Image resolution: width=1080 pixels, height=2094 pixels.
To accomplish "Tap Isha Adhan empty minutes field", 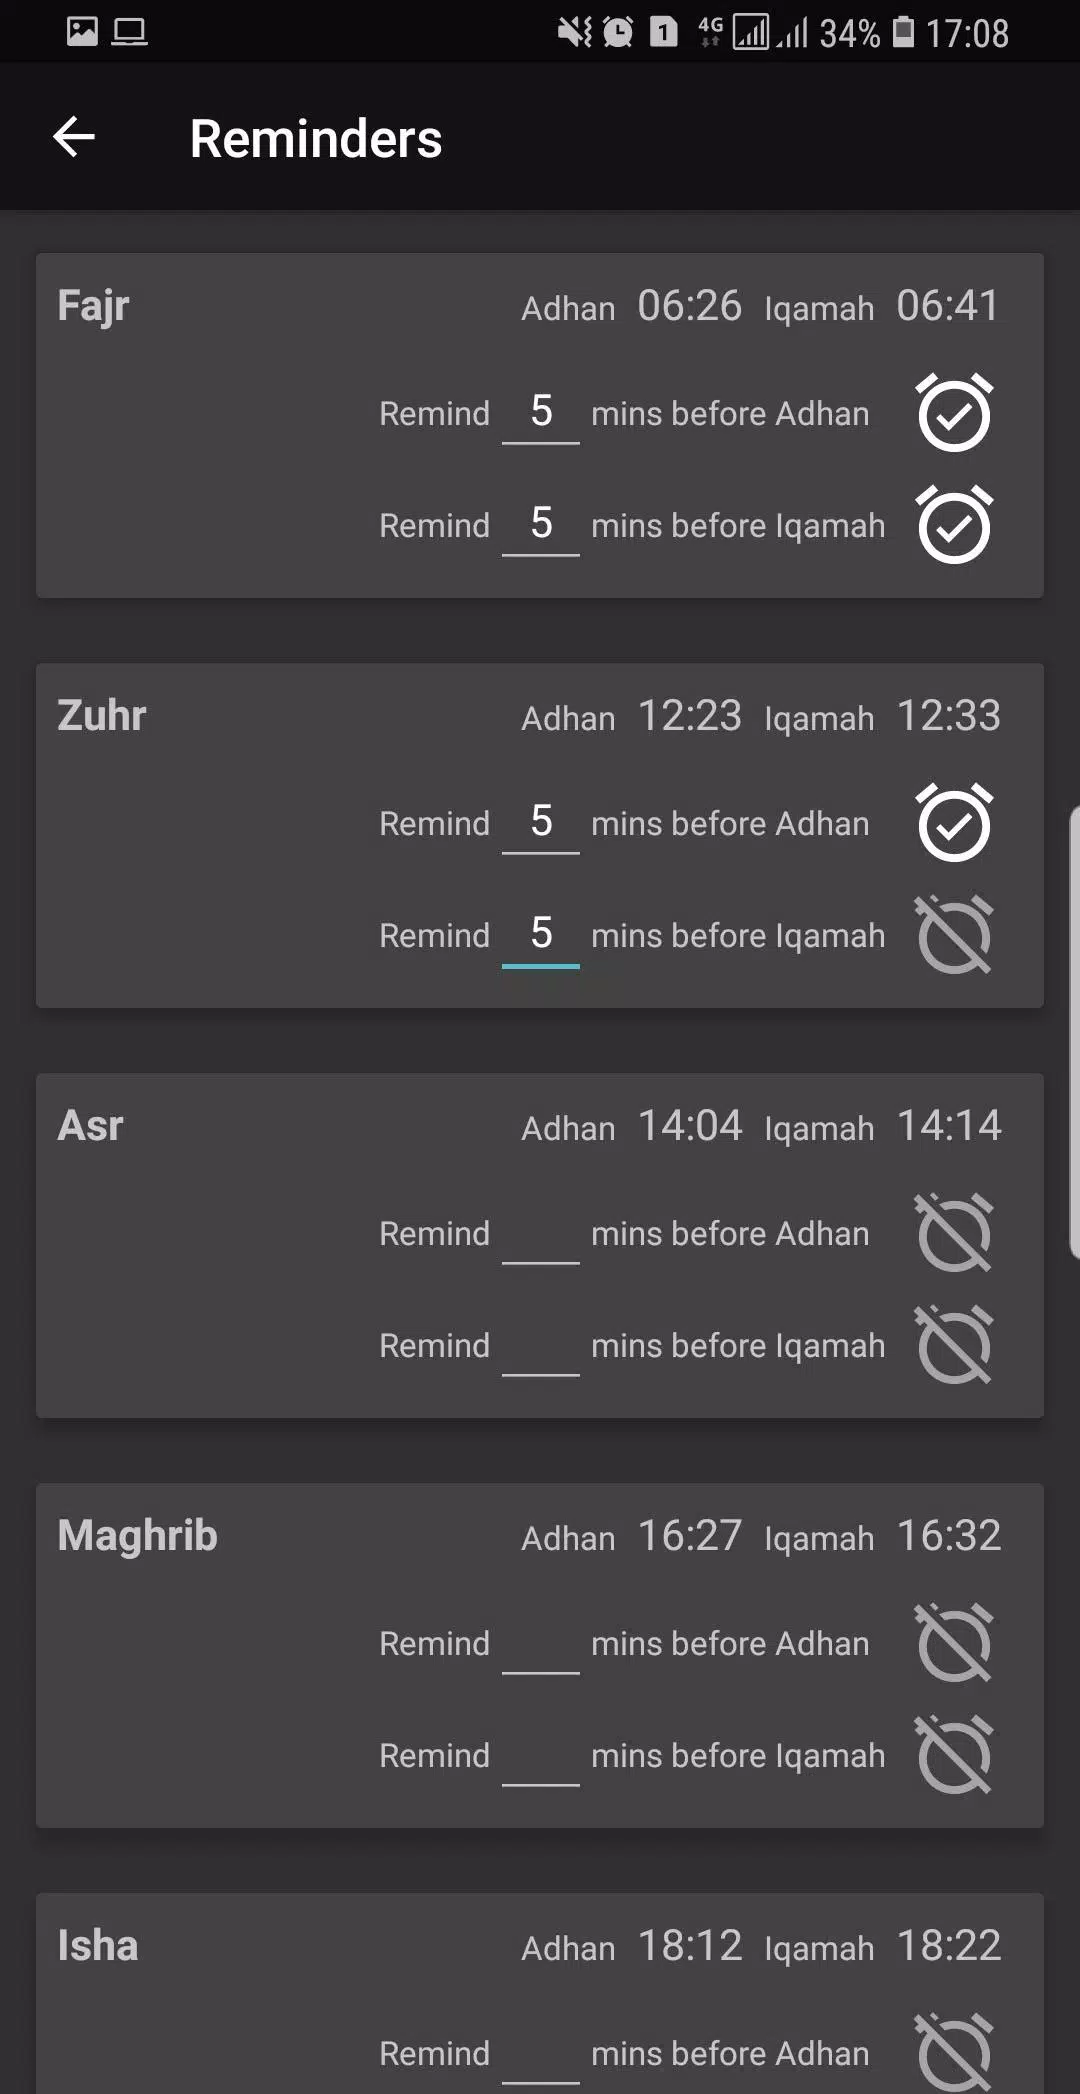I will (541, 2055).
